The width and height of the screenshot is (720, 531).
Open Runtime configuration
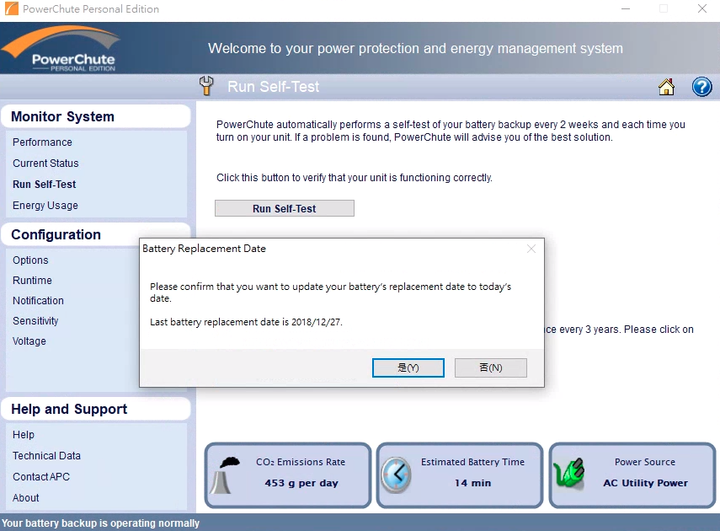coord(32,280)
